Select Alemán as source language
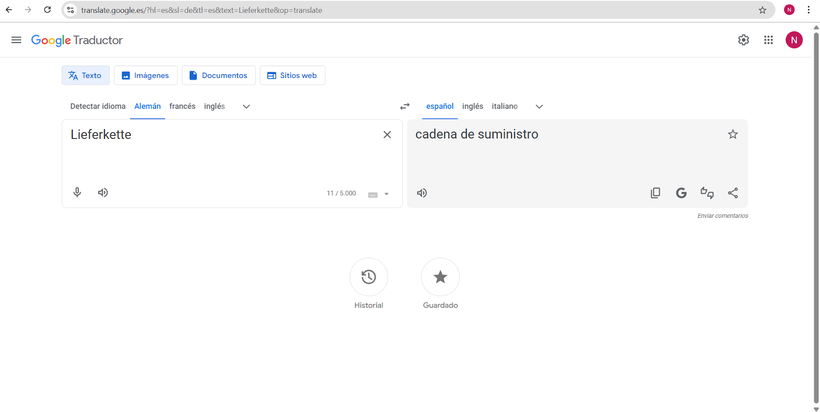The width and height of the screenshot is (820, 412). (147, 106)
